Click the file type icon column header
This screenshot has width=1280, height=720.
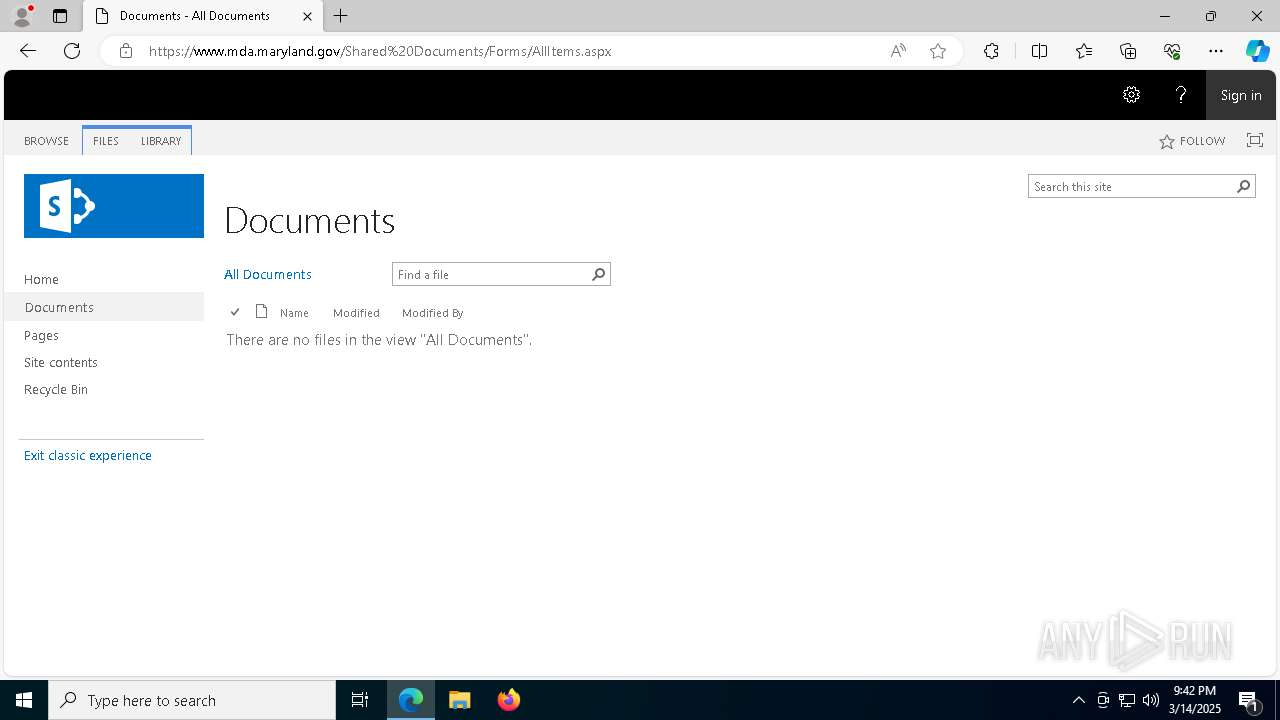[262, 311]
